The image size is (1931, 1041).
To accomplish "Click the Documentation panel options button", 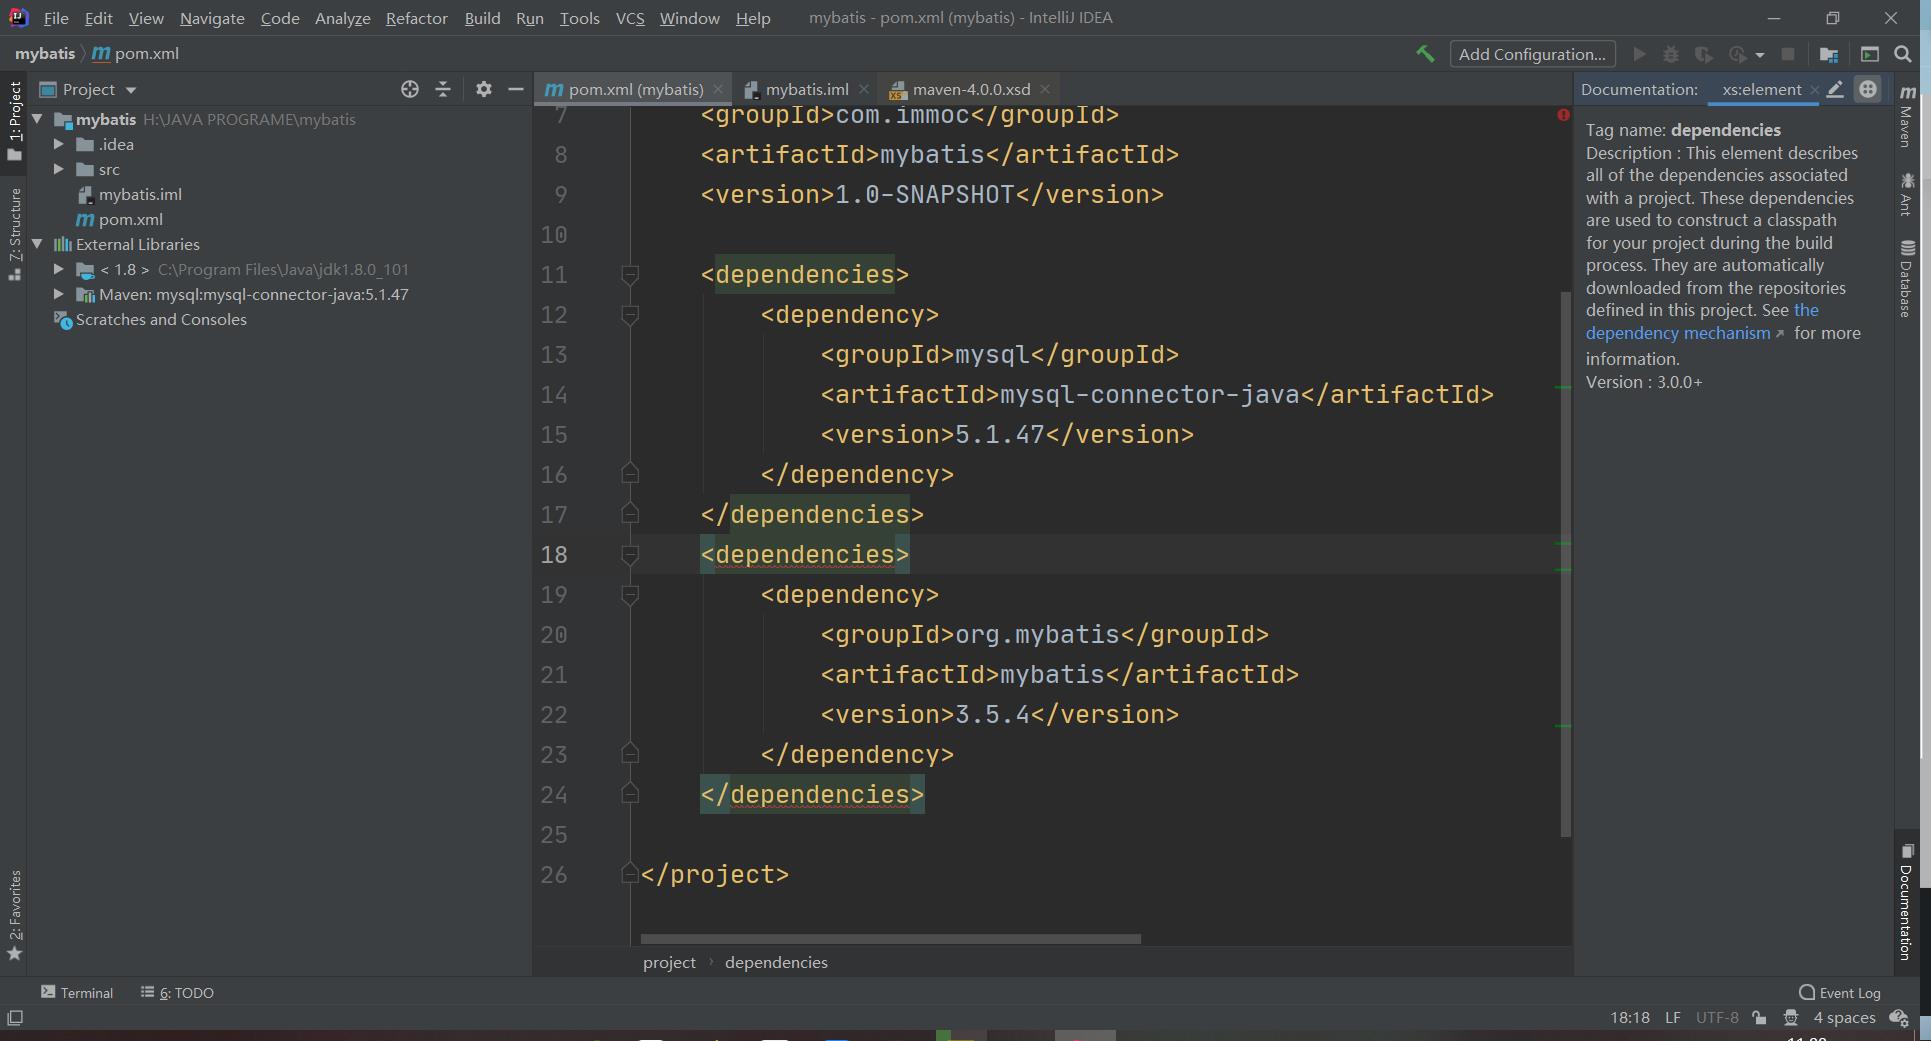I will coord(1867,89).
